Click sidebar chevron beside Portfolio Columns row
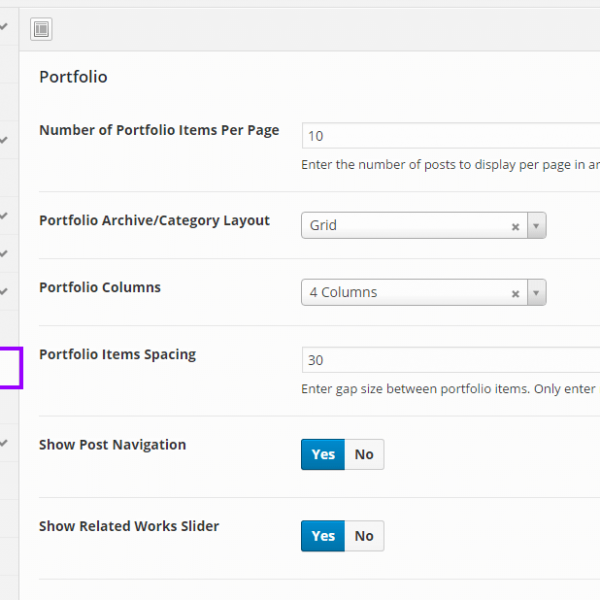This screenshot has width=600, height=600. [5, 291]
